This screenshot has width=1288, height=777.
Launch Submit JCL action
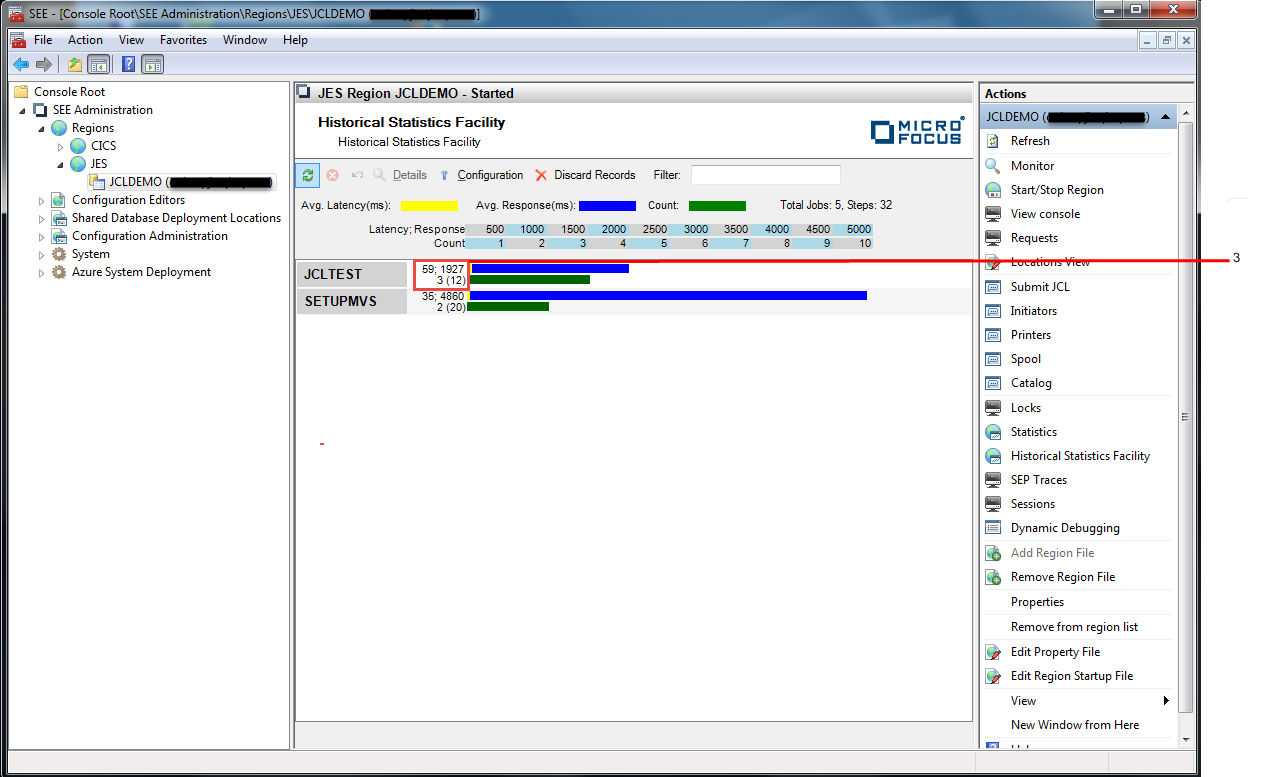pyautogui.click(x=1040, y=287)
